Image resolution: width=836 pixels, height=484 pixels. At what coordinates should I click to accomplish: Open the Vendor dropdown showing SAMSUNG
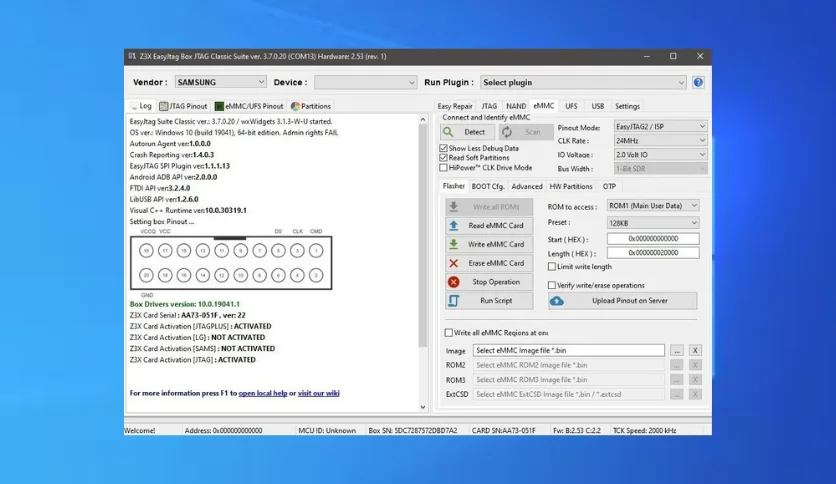tap(221, 82)
